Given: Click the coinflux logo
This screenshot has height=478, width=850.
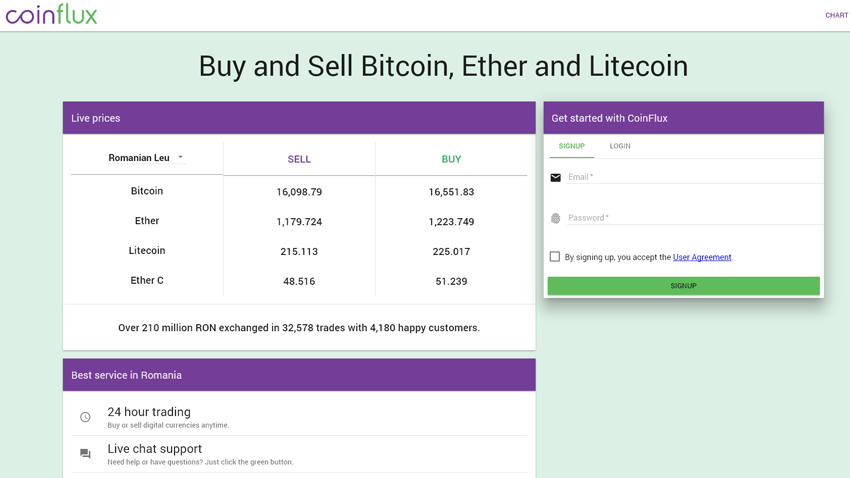Looking at the screenshot, I should point(51,15).
